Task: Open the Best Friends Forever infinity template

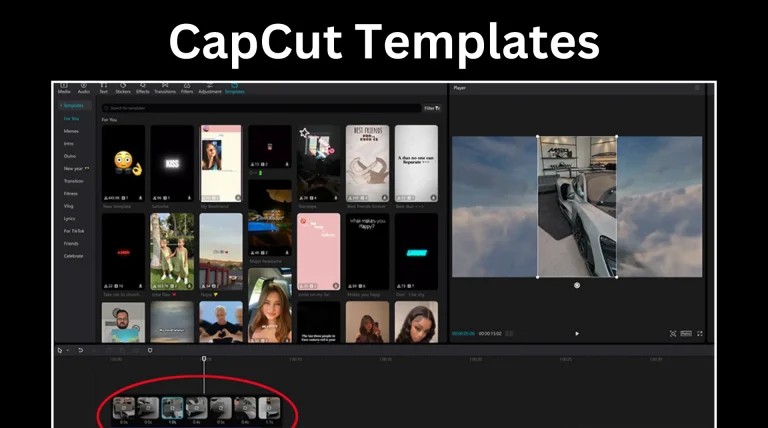Action: click(x=367, y=164)
